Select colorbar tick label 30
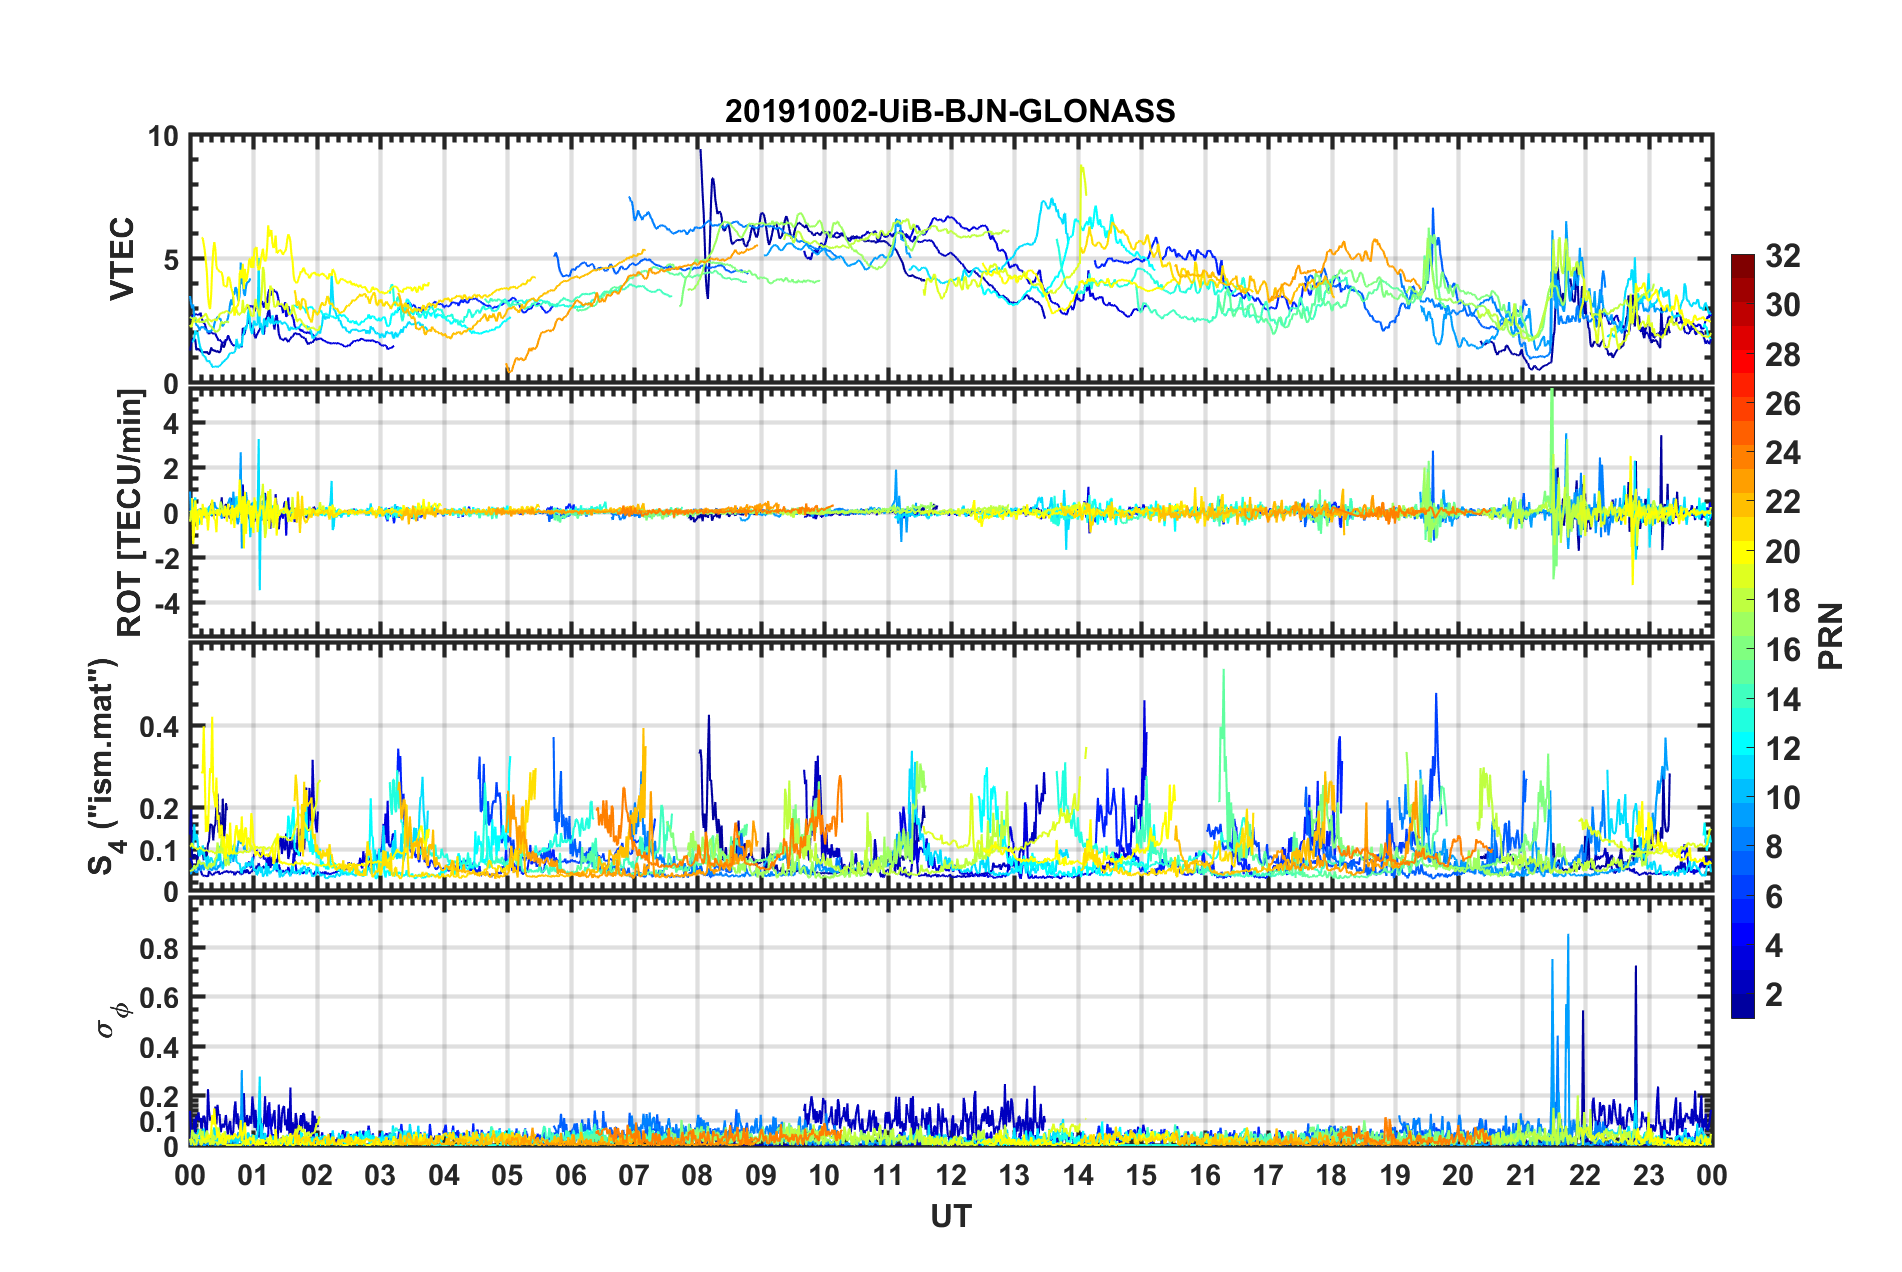Image resolution: width=1902 pixels, height=1272 pixels. [1782, 305]
